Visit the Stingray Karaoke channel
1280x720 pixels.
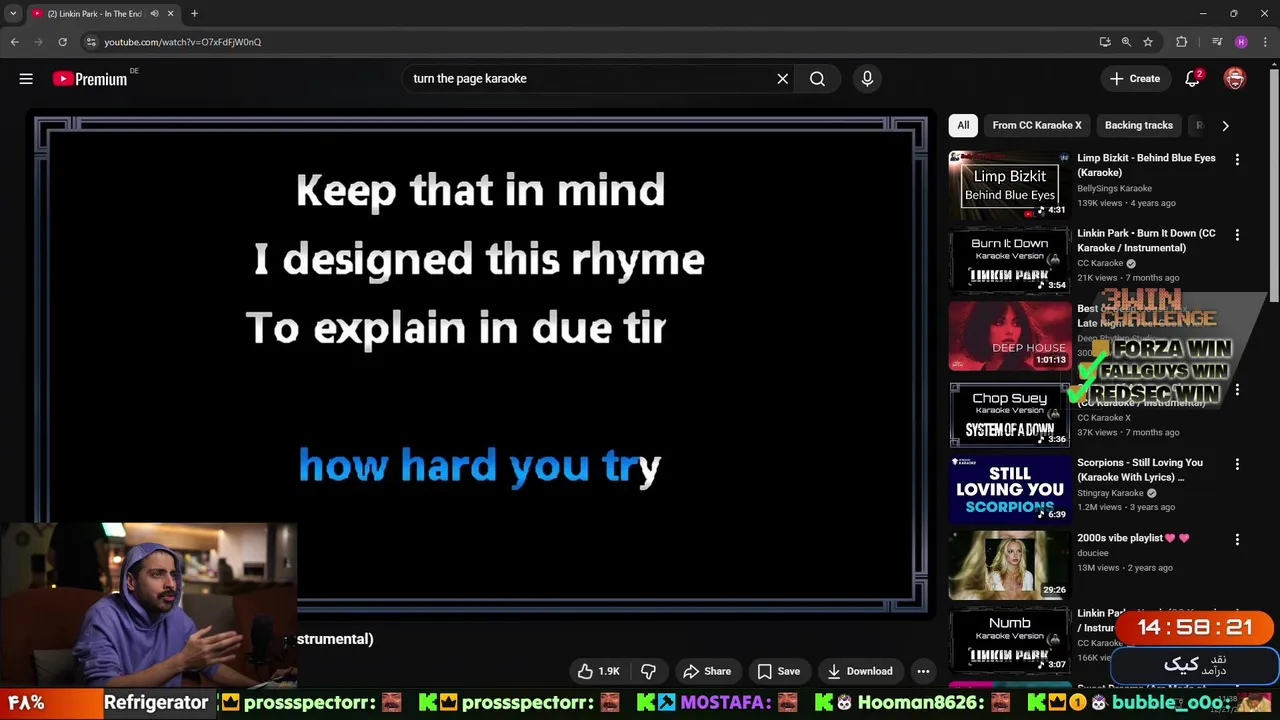click(x=1110, y=493)
